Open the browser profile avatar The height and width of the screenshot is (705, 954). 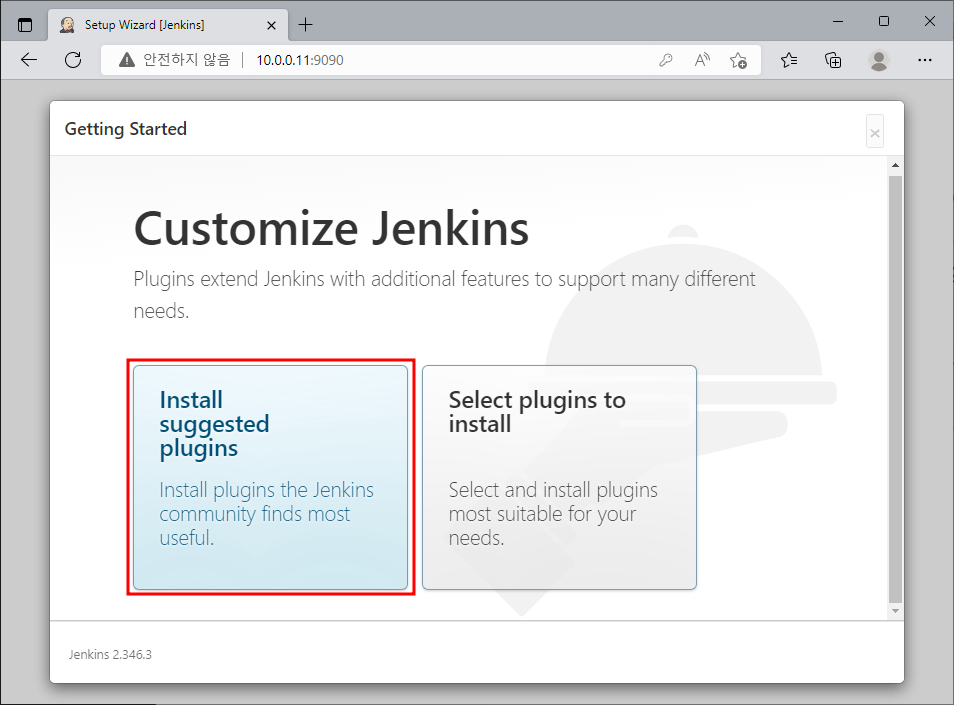pos(879,60)
